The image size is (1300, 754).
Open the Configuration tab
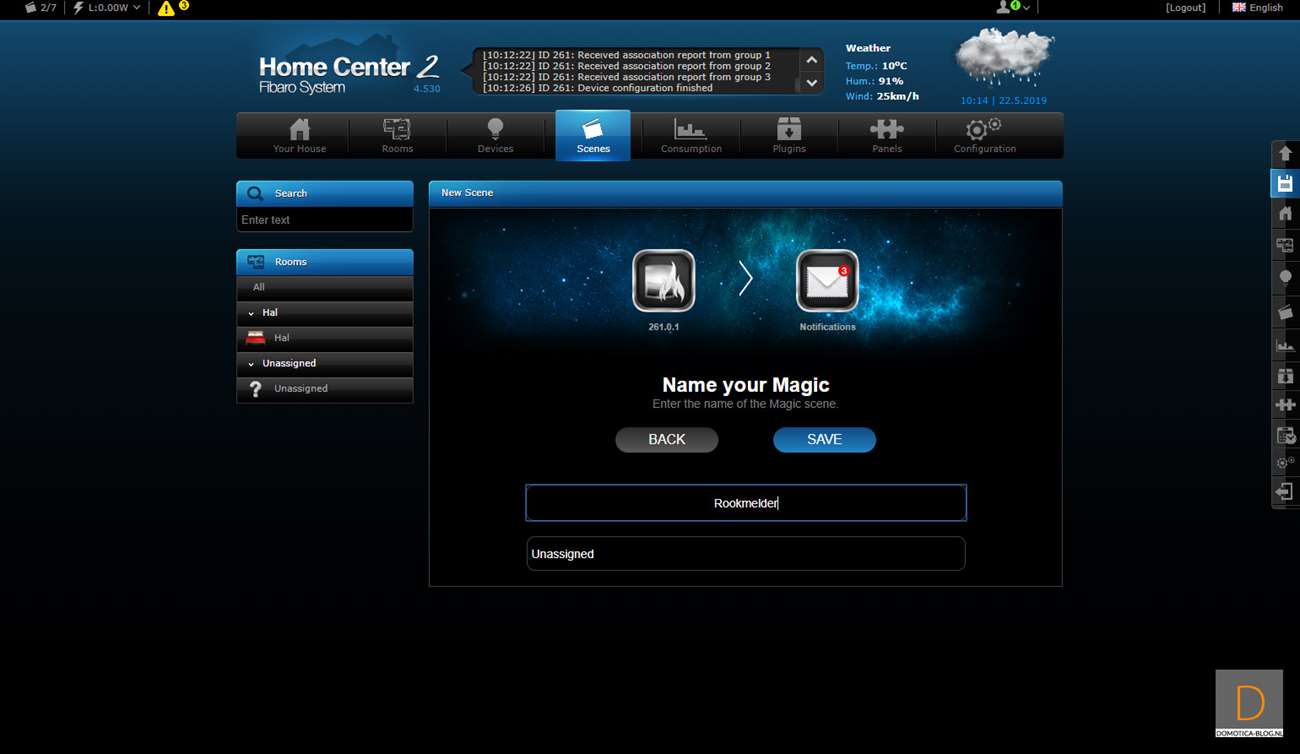[985, 136]
